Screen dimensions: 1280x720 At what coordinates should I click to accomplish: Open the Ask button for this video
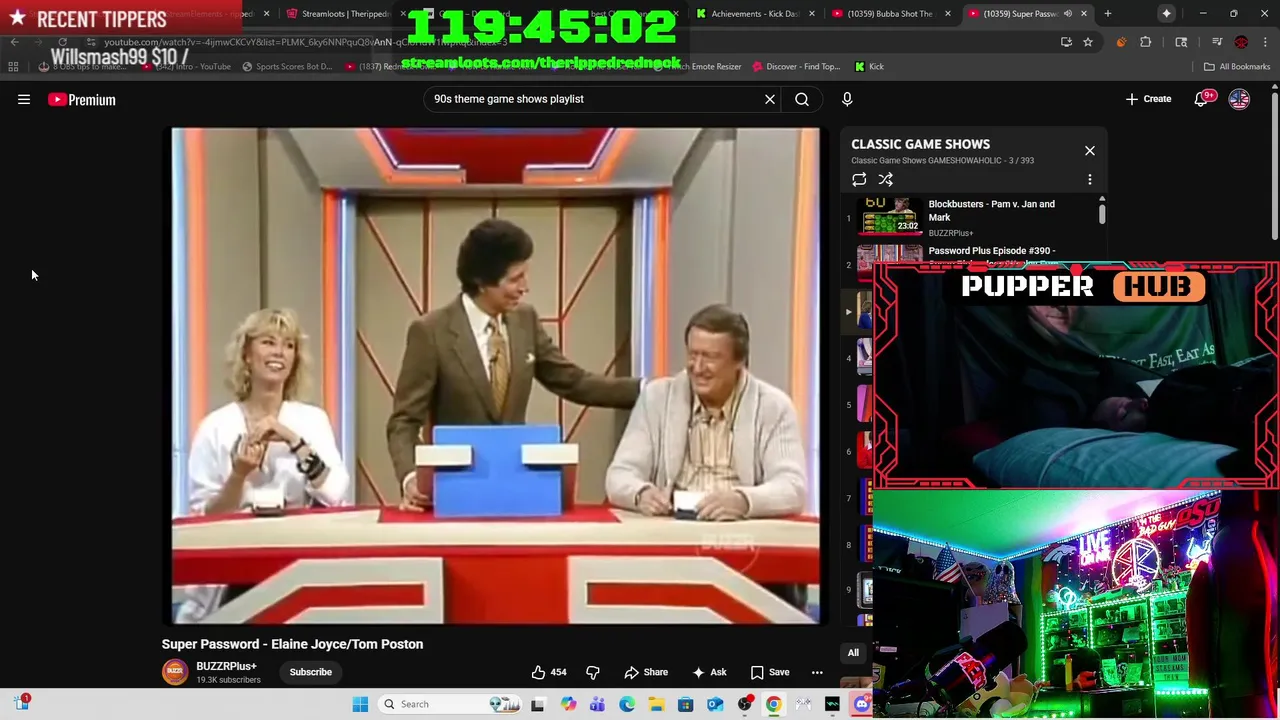(x=708, y=672)
